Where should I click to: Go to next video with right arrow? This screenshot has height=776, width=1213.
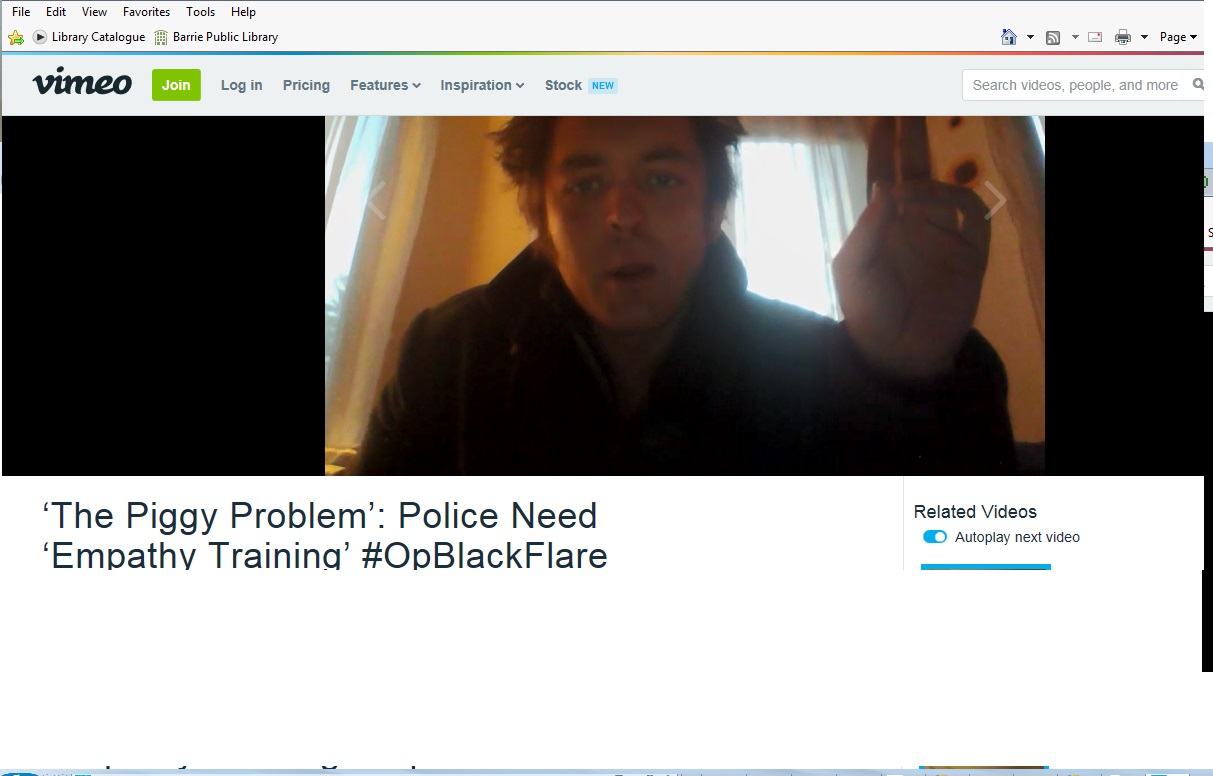(995, 200)
